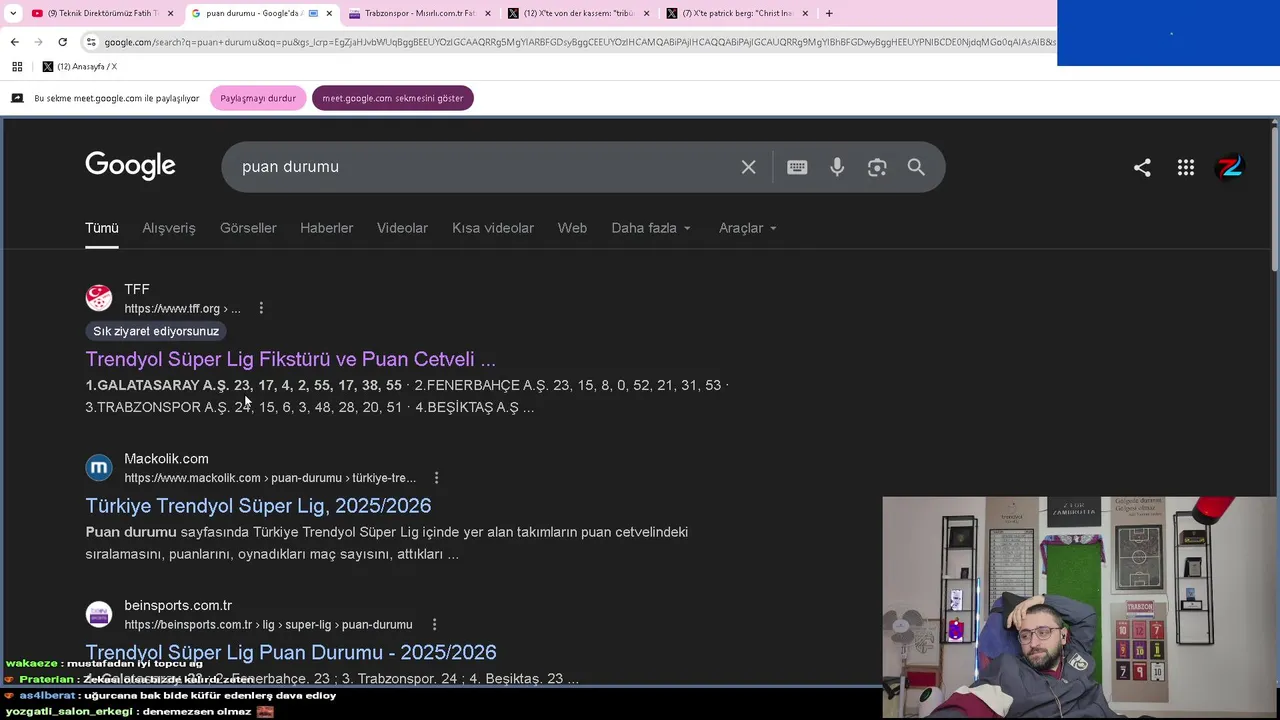Click the beinsports.com.tr favicon
The image size is (1280, 720).
coord(99,614)
